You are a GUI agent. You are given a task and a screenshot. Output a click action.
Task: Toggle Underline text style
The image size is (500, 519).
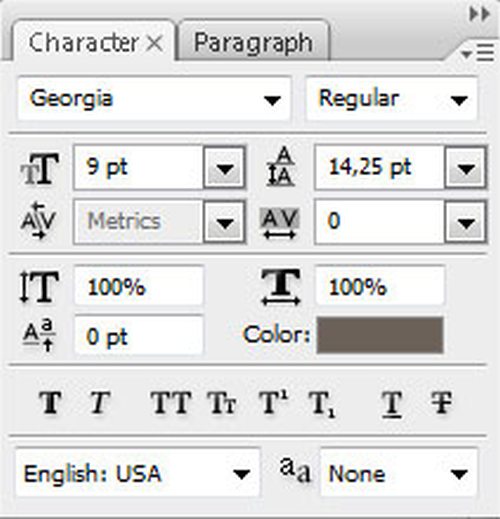392,404
